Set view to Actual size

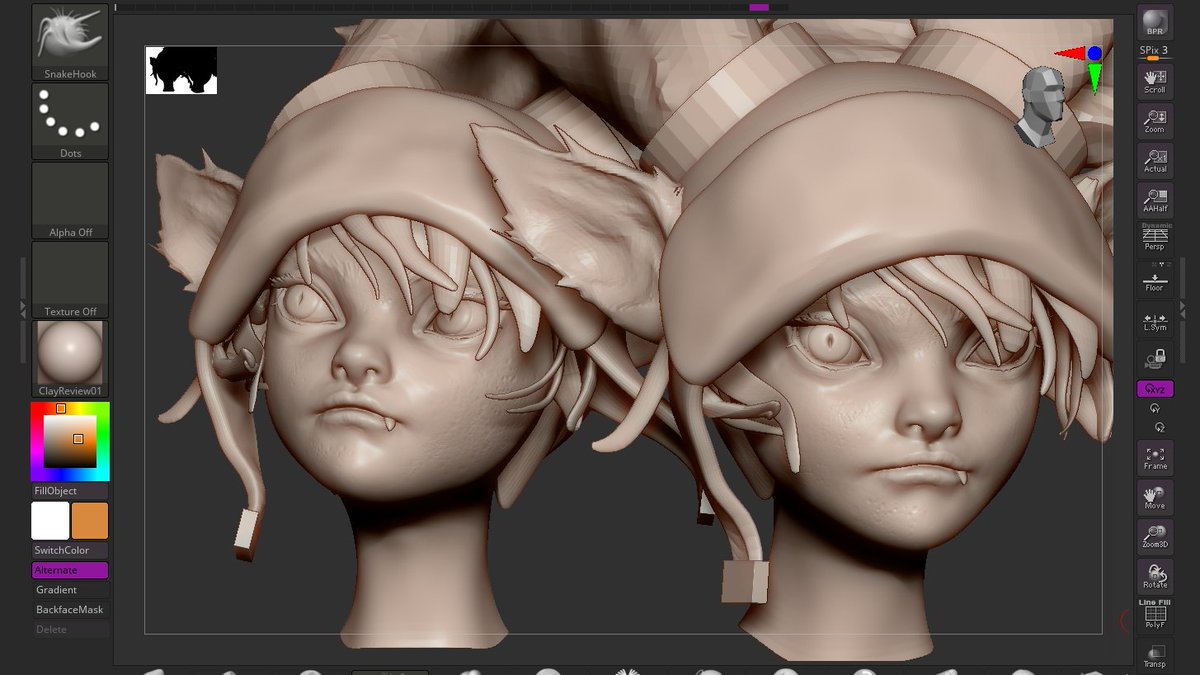click(1155, 160)
